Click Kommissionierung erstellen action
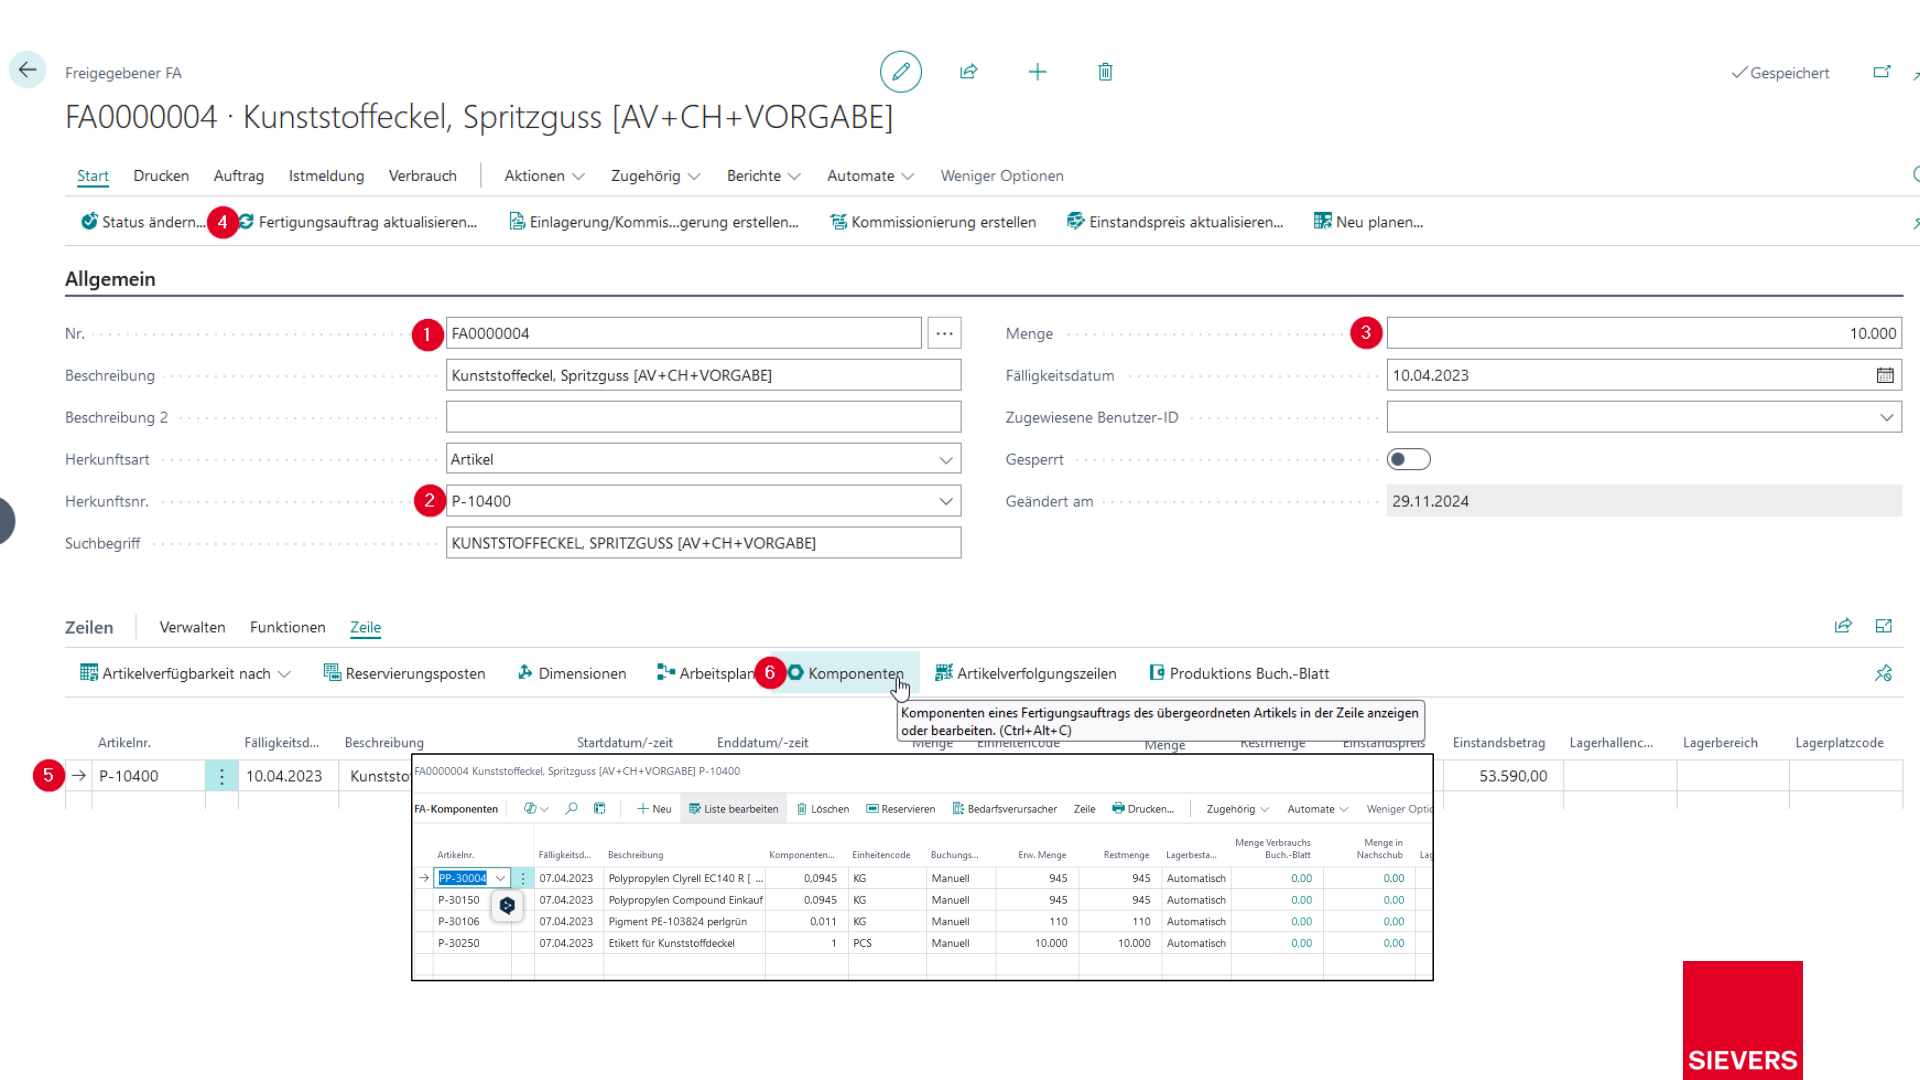Image resolution: width=1920 pixels, height=1080 pixels. tap(933, 222)
